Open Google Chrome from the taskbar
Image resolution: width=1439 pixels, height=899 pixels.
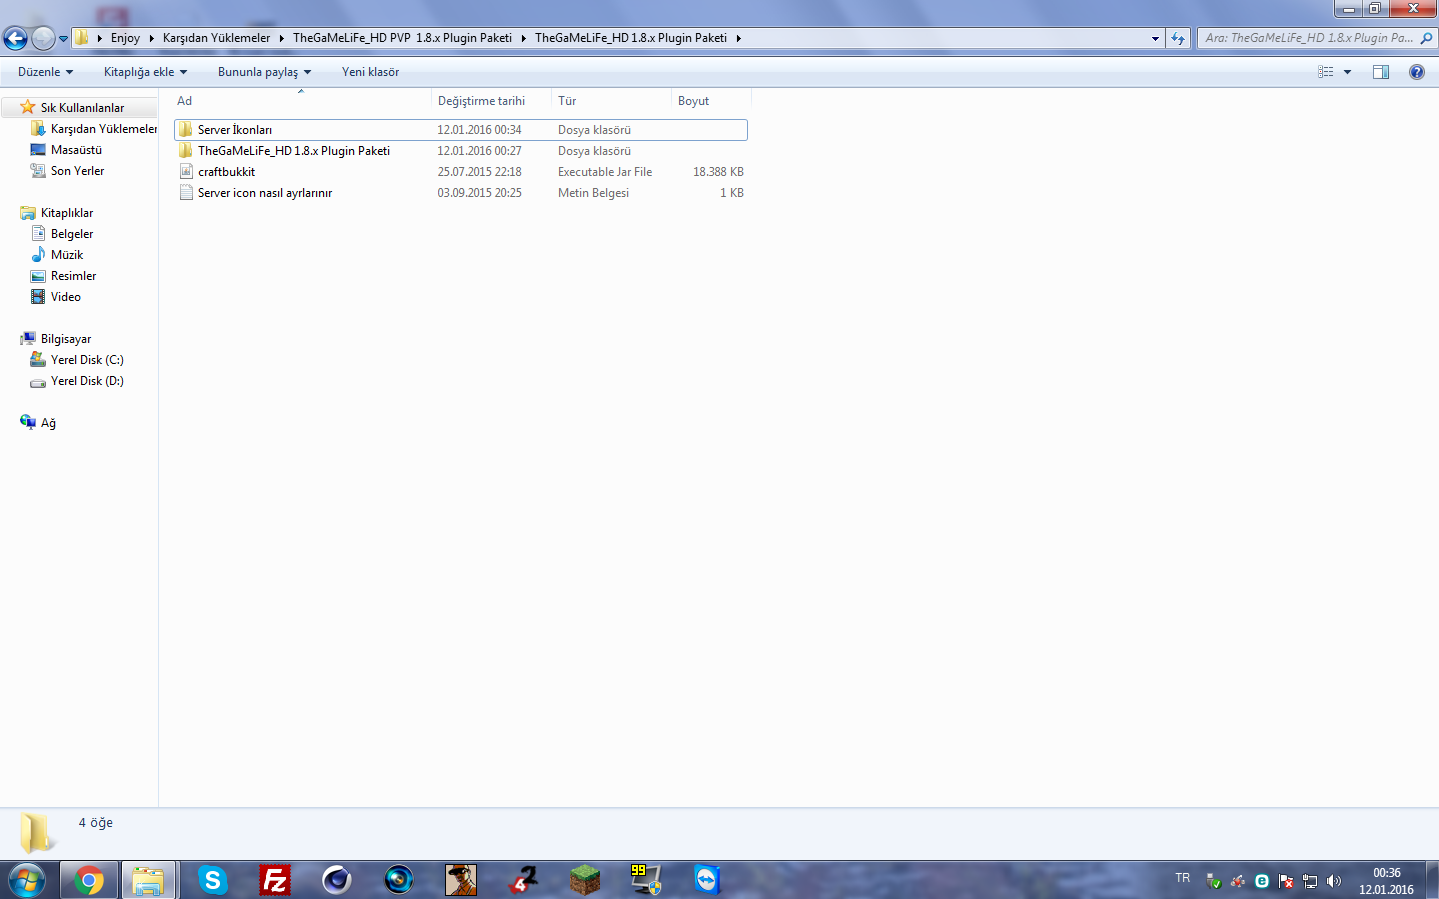point(89,880)
